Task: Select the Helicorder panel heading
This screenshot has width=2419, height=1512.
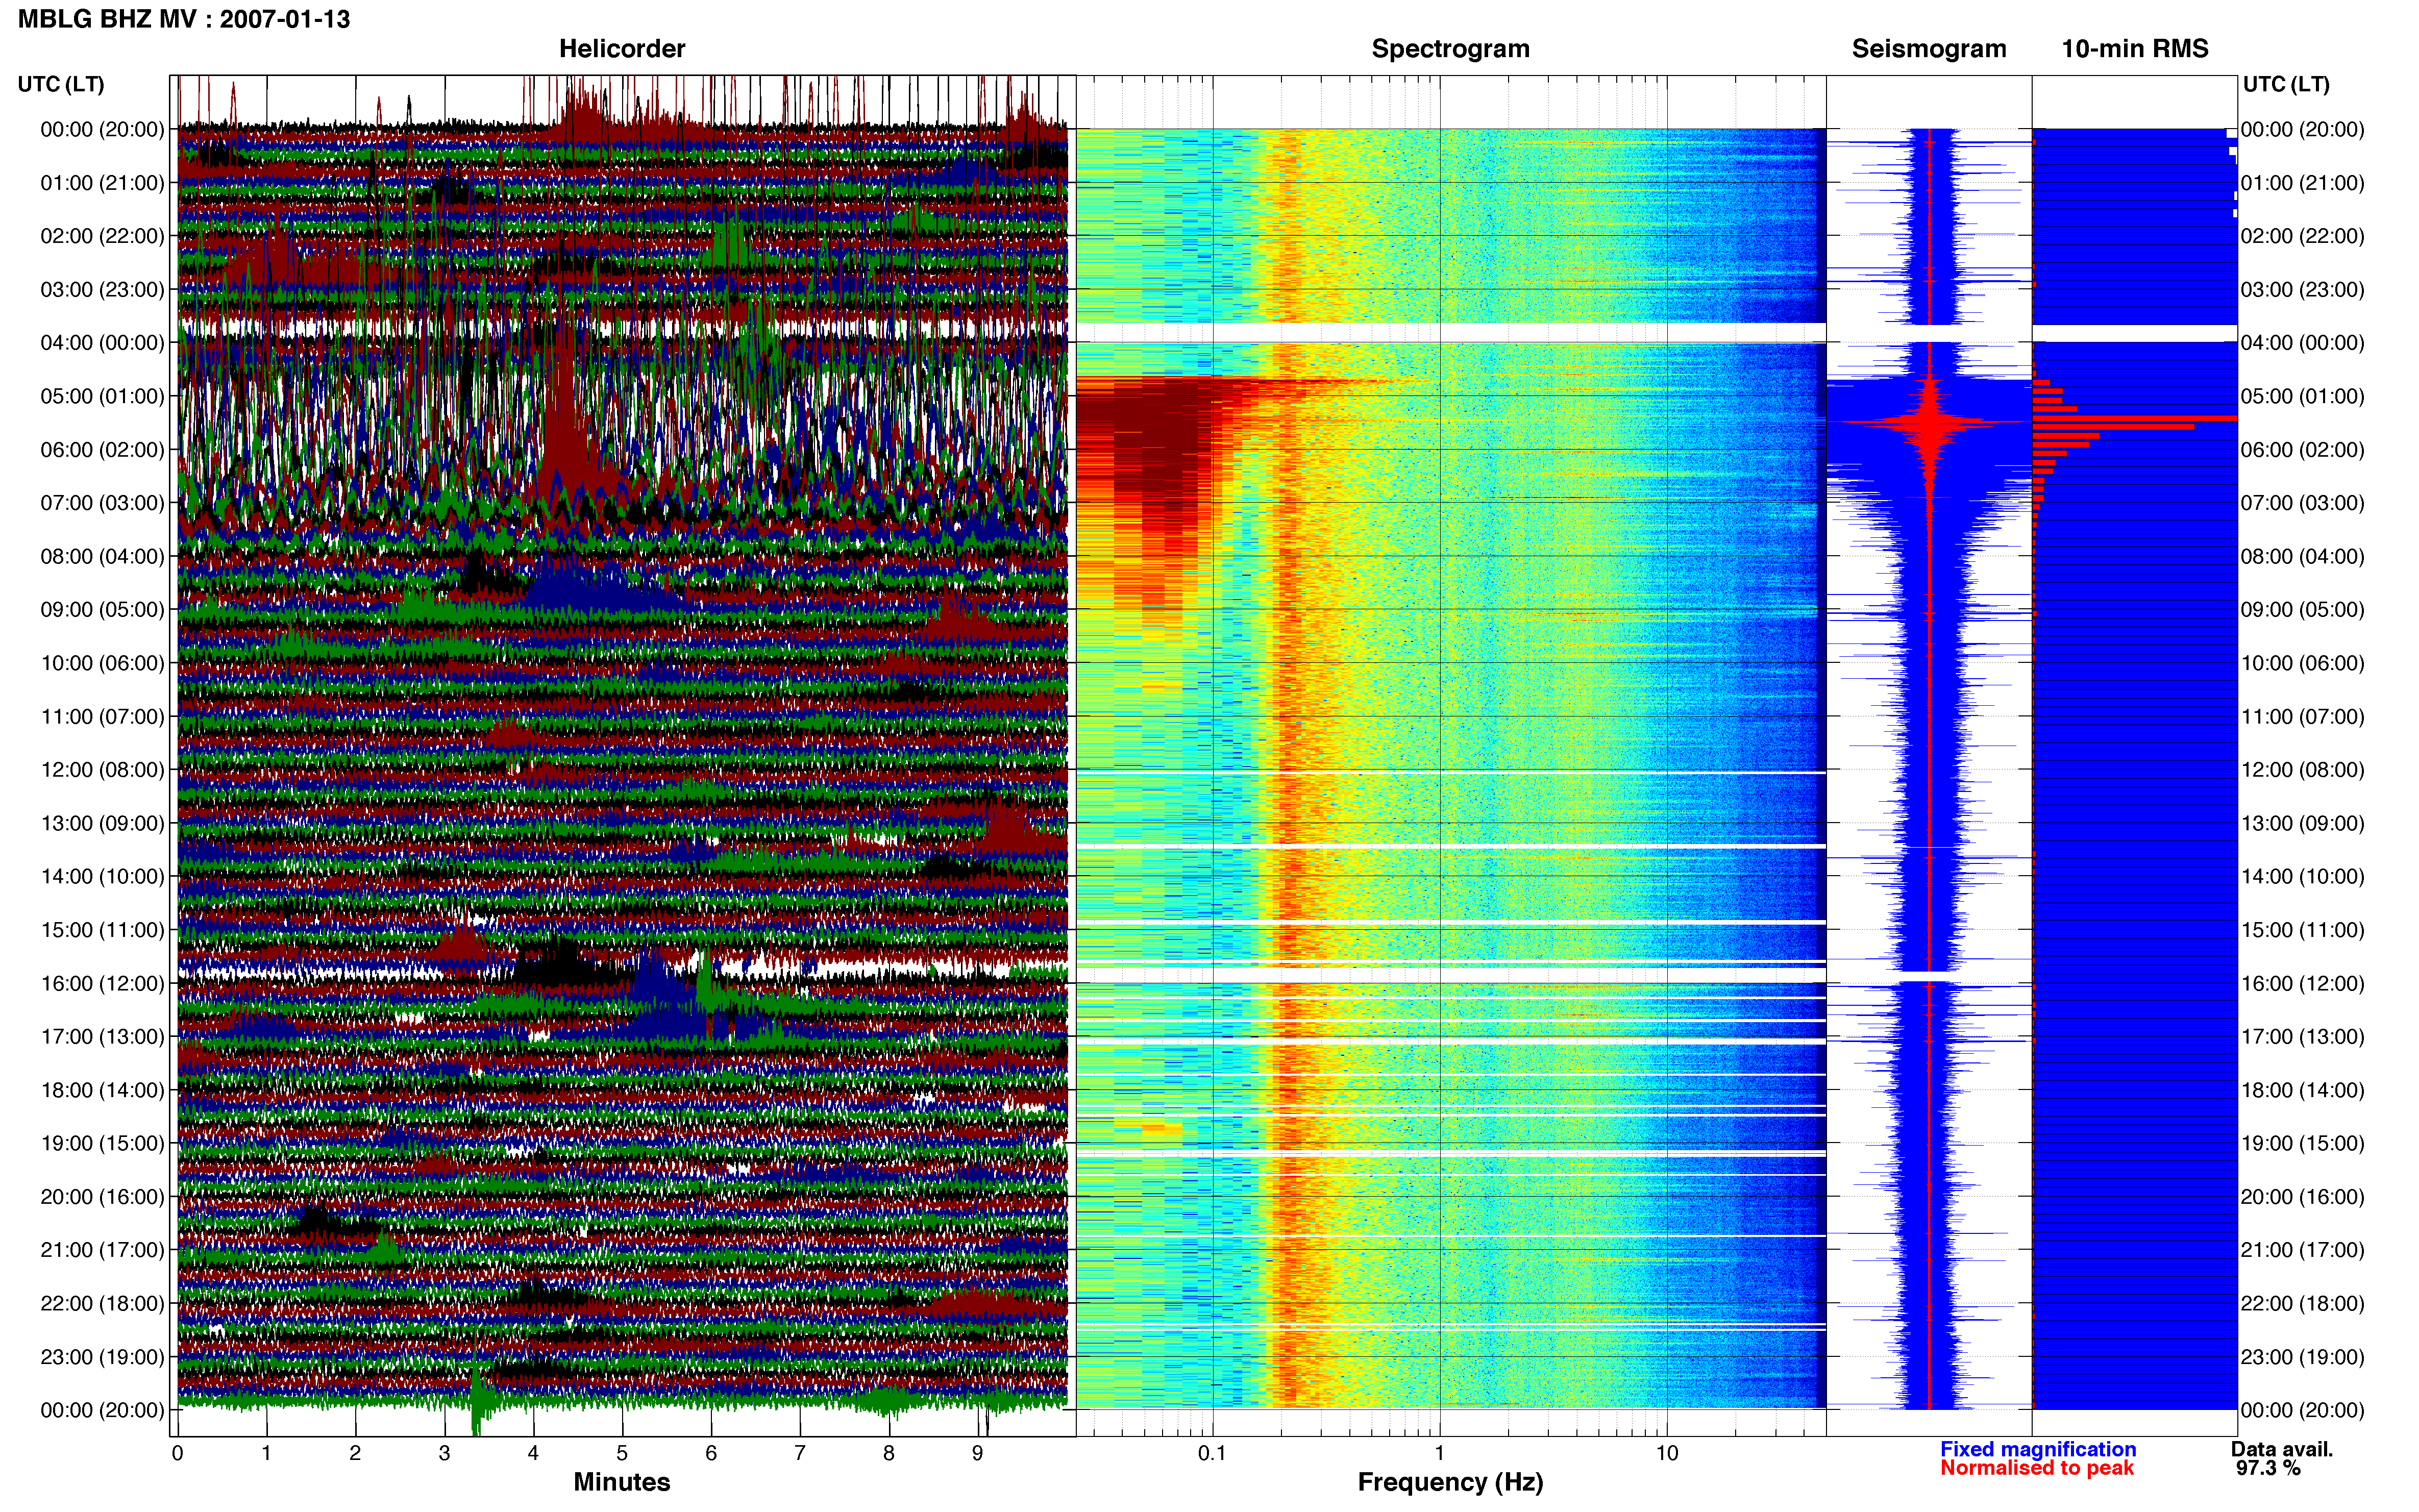Action: pos(622,49)
